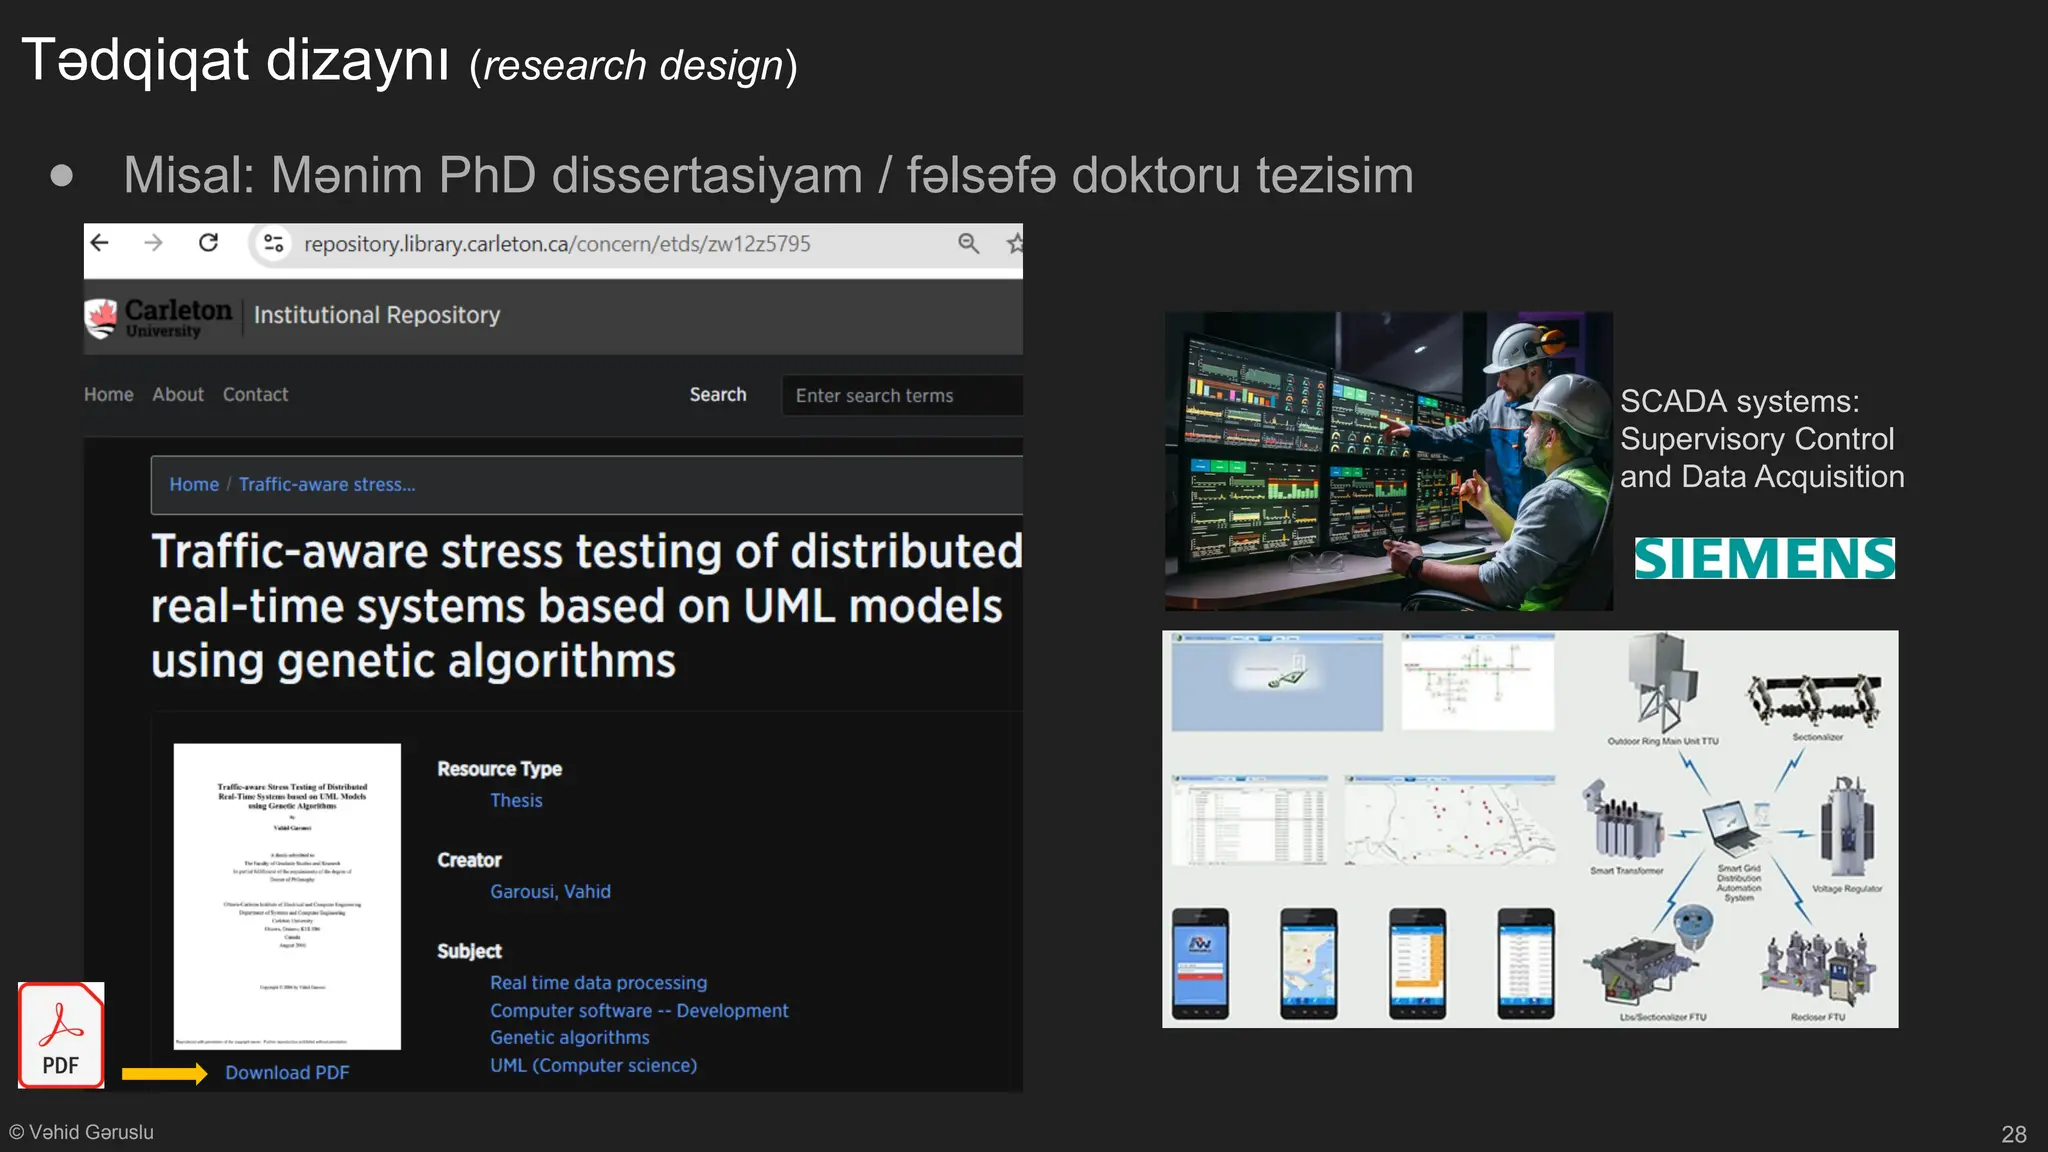Click the repository URL in address bar
The image size is (2048, 1152).
tap(557, 244)
